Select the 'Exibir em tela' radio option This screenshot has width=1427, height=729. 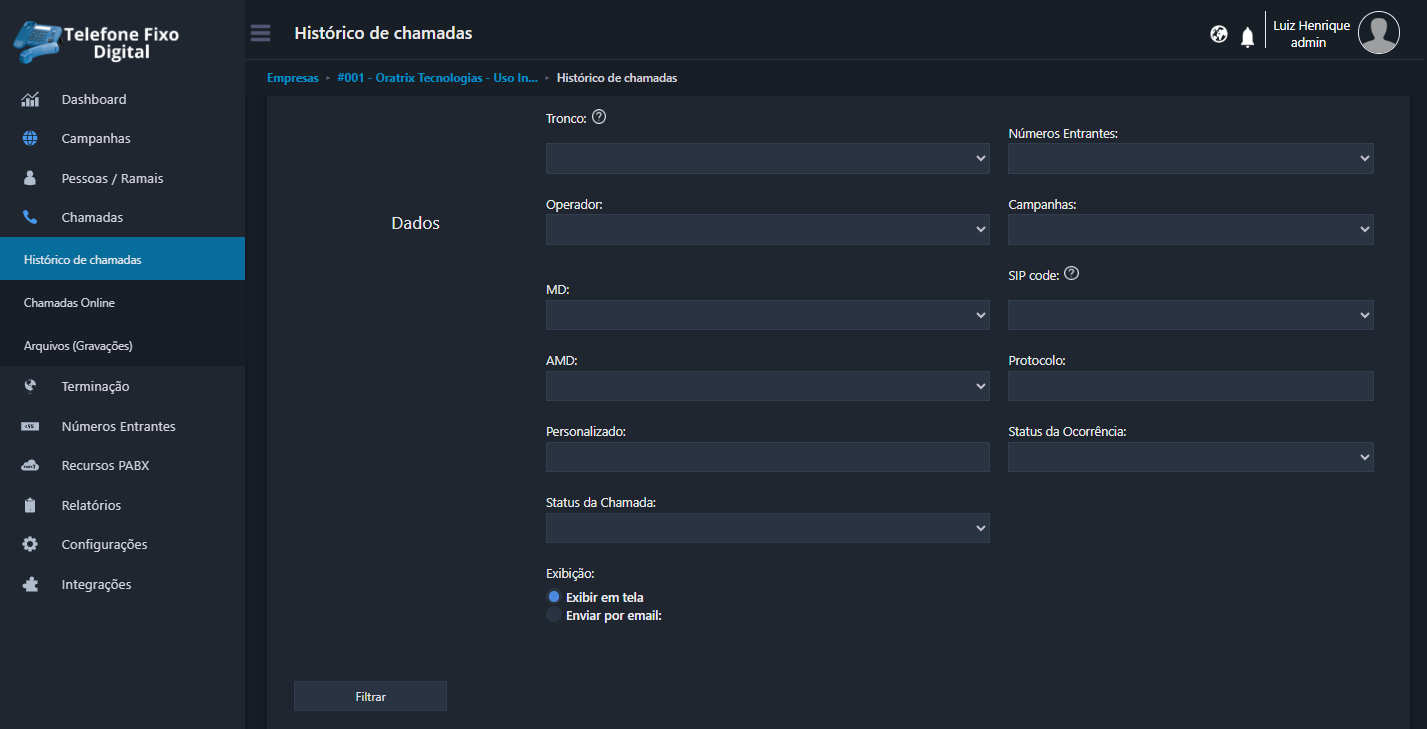554,597
